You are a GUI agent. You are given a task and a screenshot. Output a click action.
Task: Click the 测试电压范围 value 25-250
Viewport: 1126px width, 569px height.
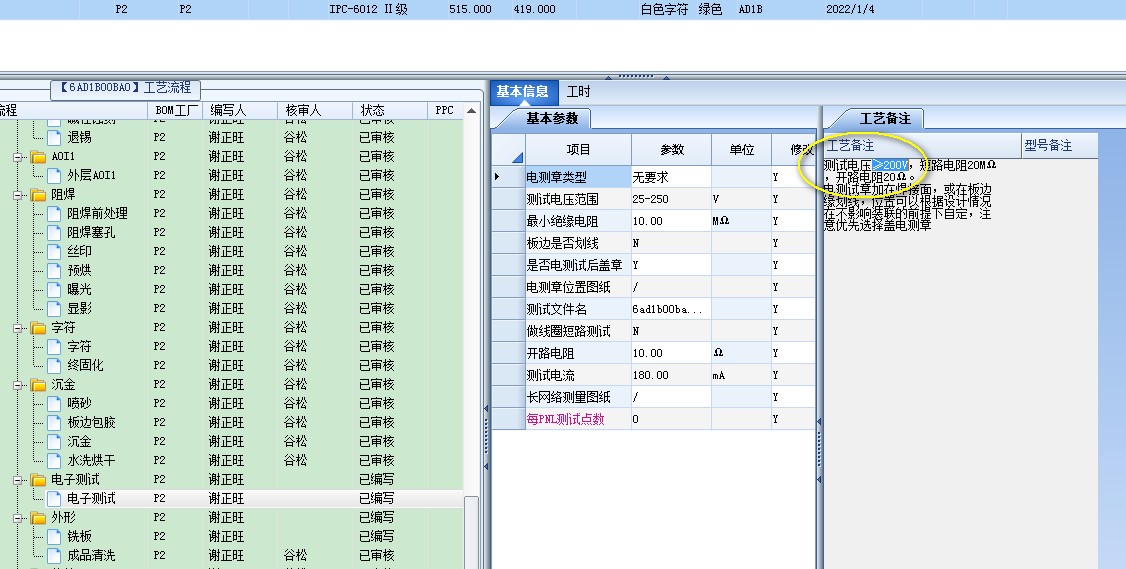coord(671,199)
